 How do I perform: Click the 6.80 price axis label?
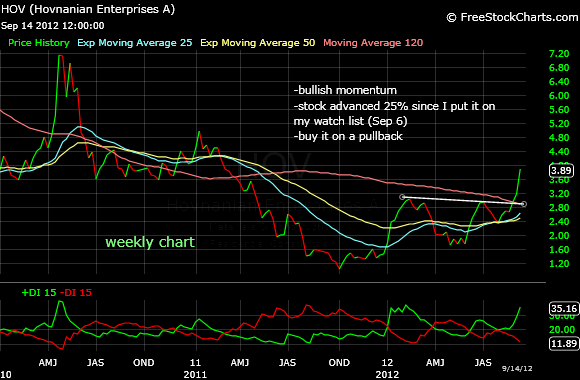tap(559, 68)
